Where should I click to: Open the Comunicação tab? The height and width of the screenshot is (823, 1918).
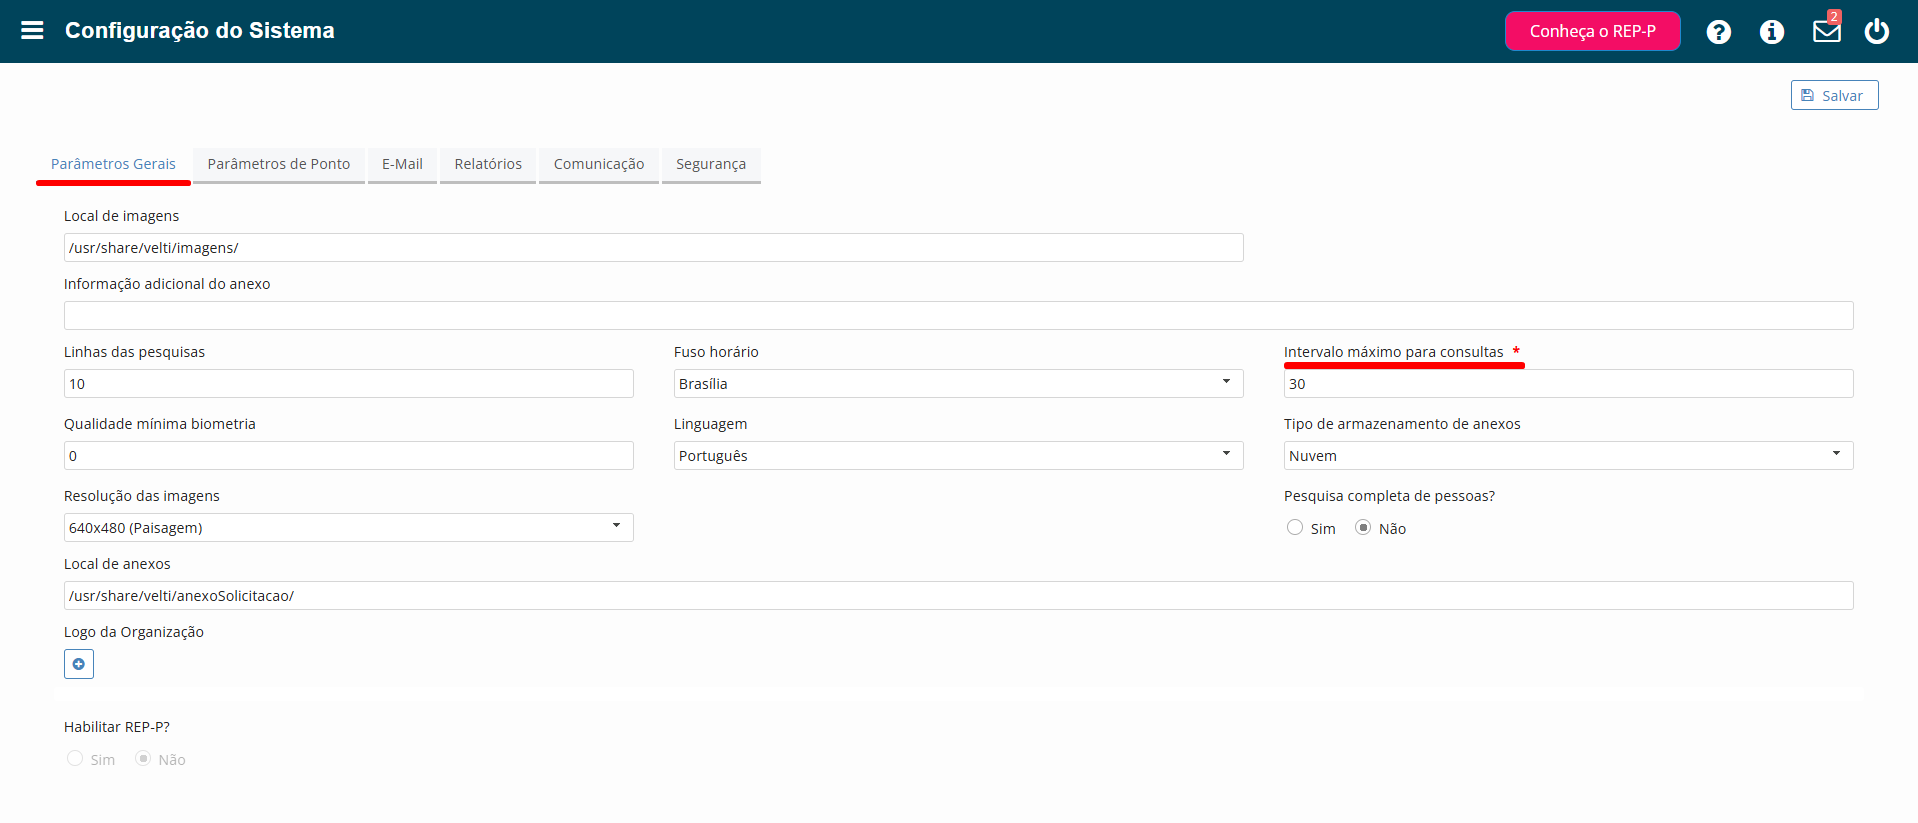(x=599, y=164)
